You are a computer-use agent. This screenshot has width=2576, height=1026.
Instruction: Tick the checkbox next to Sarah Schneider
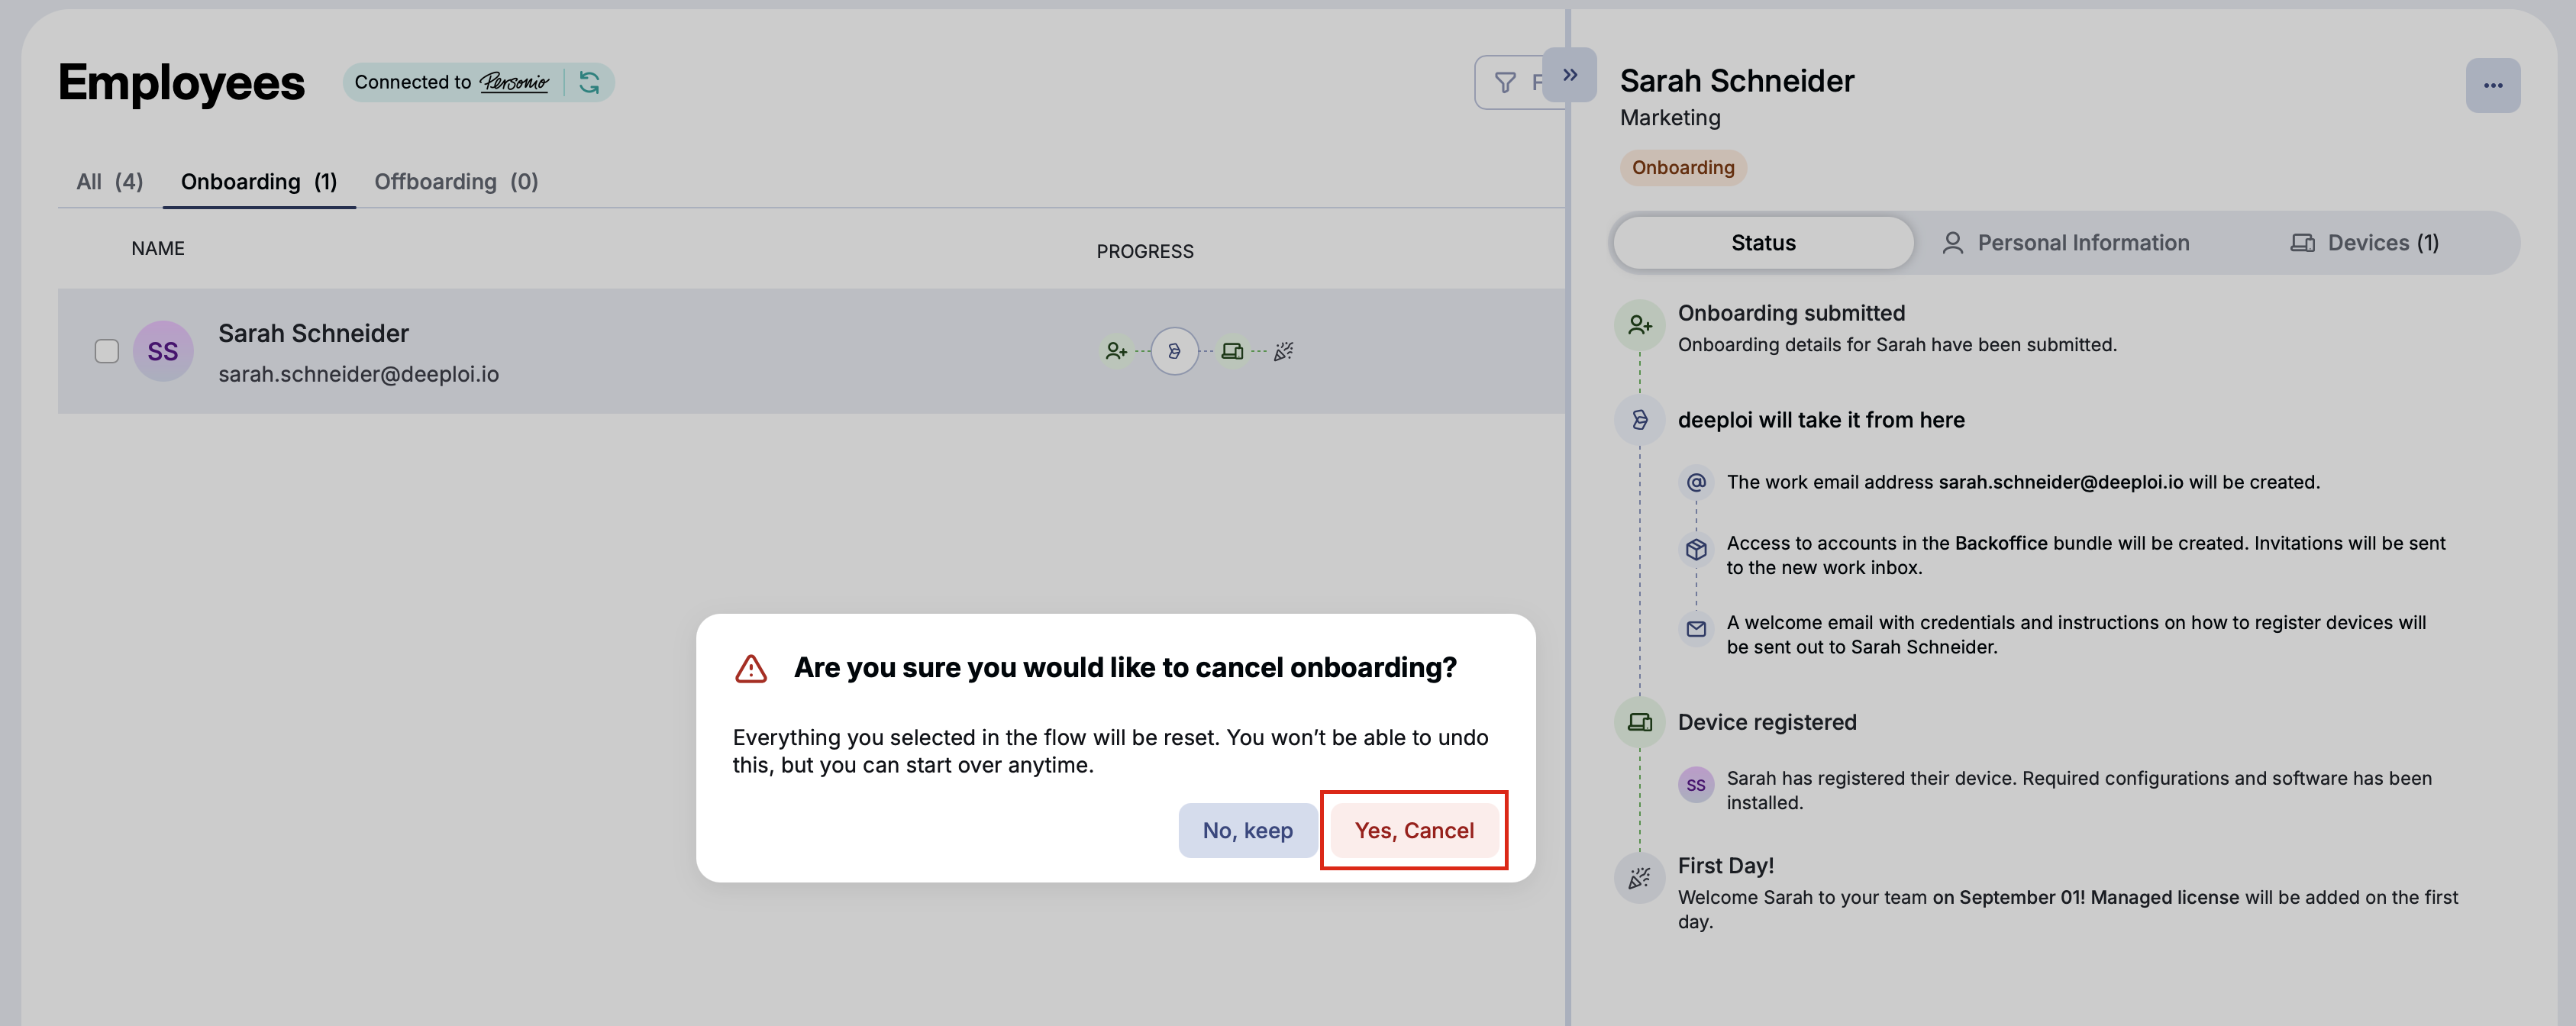point(107,351)
